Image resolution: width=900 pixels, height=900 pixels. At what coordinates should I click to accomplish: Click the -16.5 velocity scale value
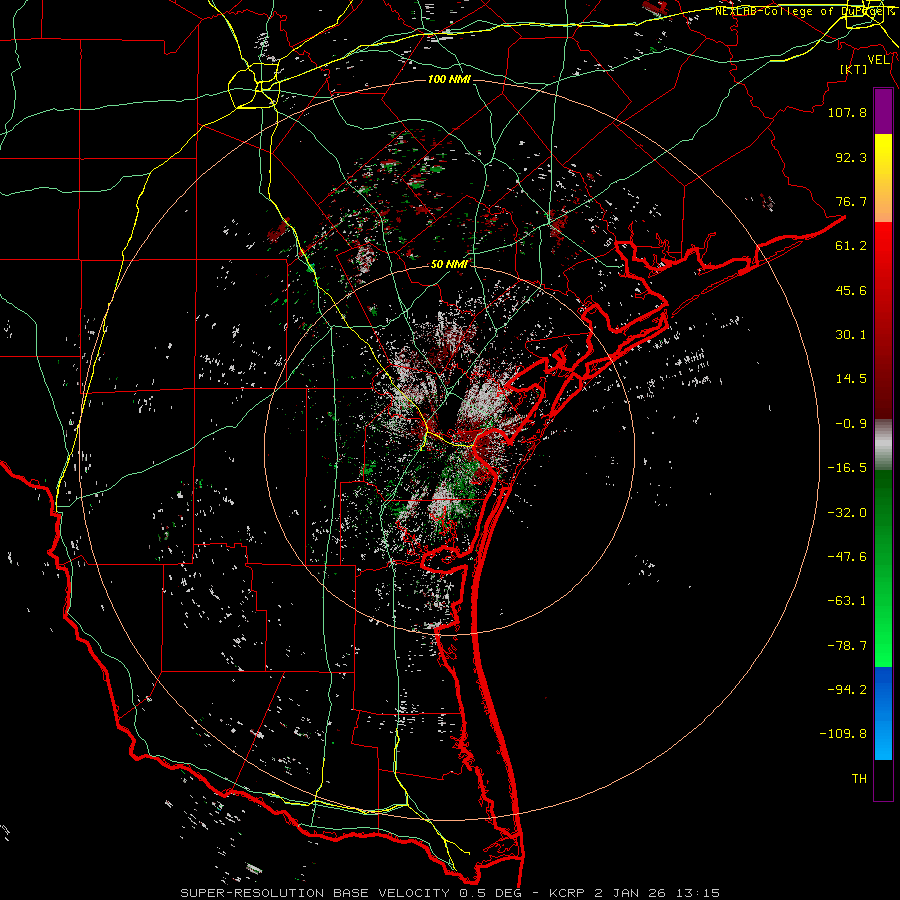click(x=847, y=468)
